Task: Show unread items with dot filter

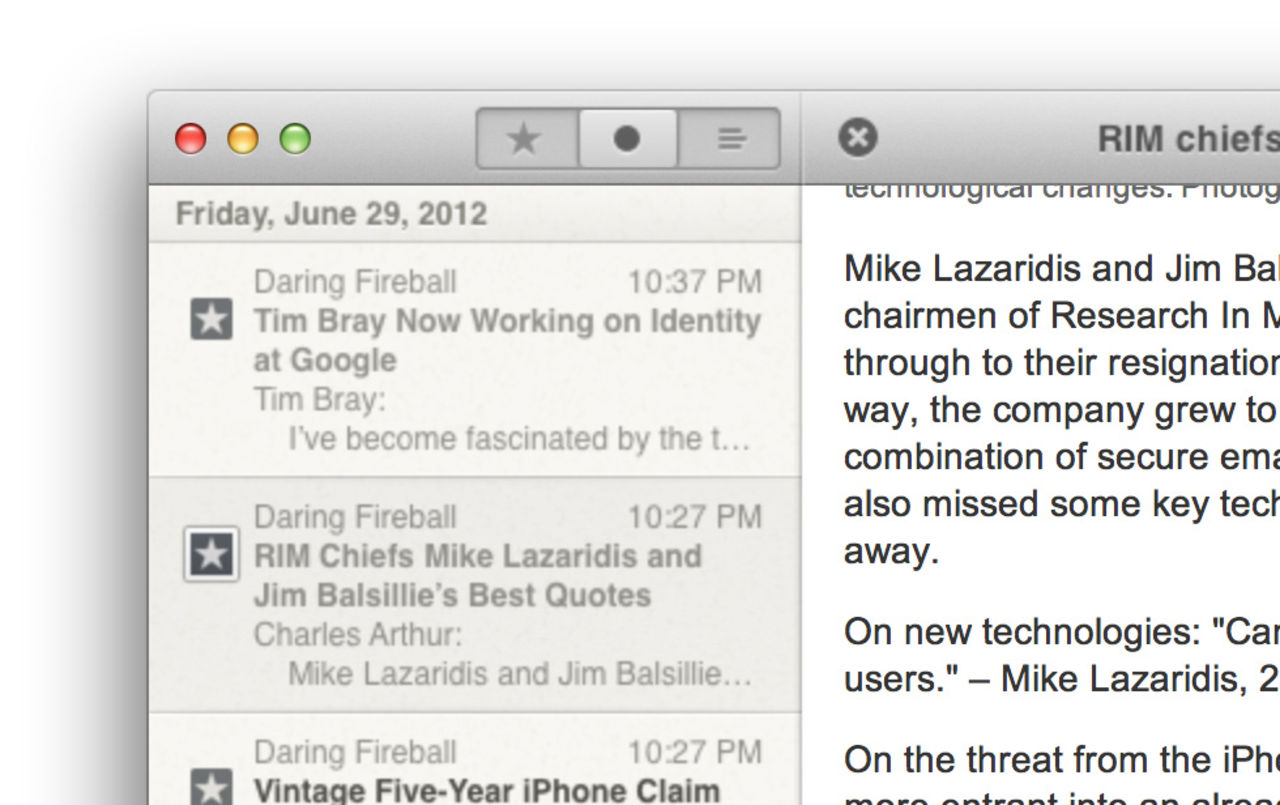Action: (x=627, y=139)
